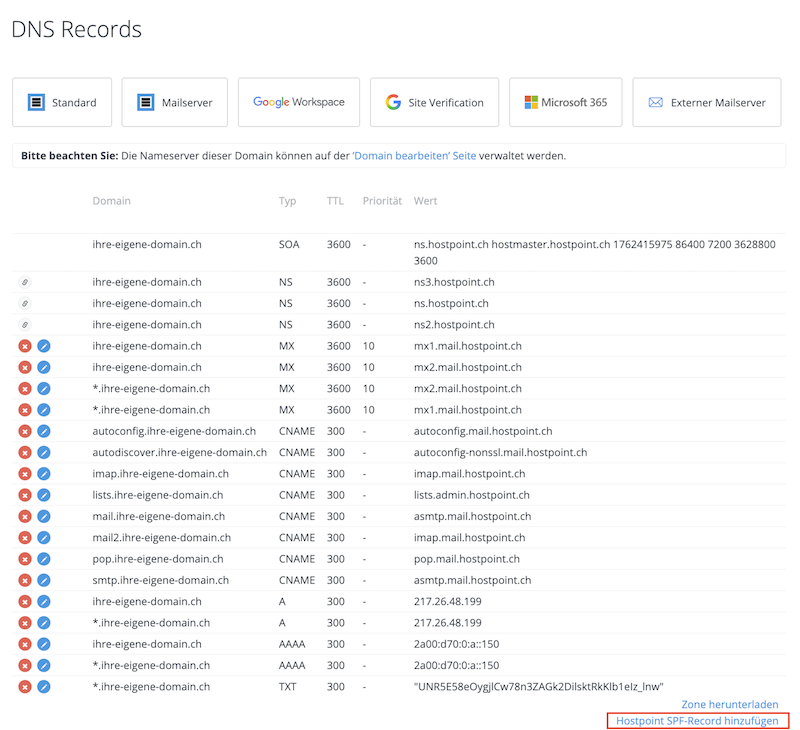This screenshot has width=800, height=730.
Task: Click the link icon on the ns2.hostpoint.ch row
Action: (25, 324)
